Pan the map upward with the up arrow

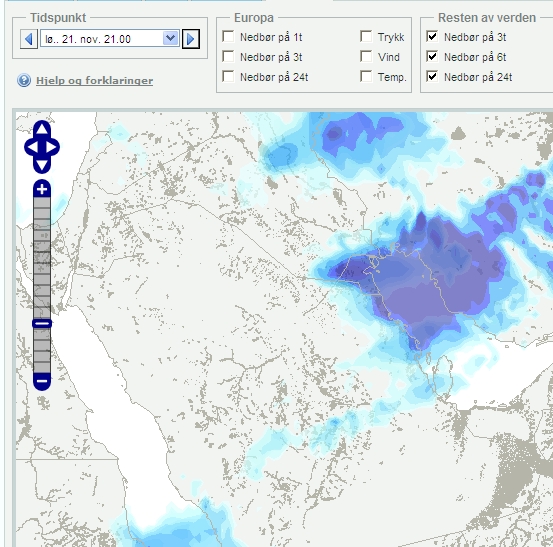click(x=42, y=128)
